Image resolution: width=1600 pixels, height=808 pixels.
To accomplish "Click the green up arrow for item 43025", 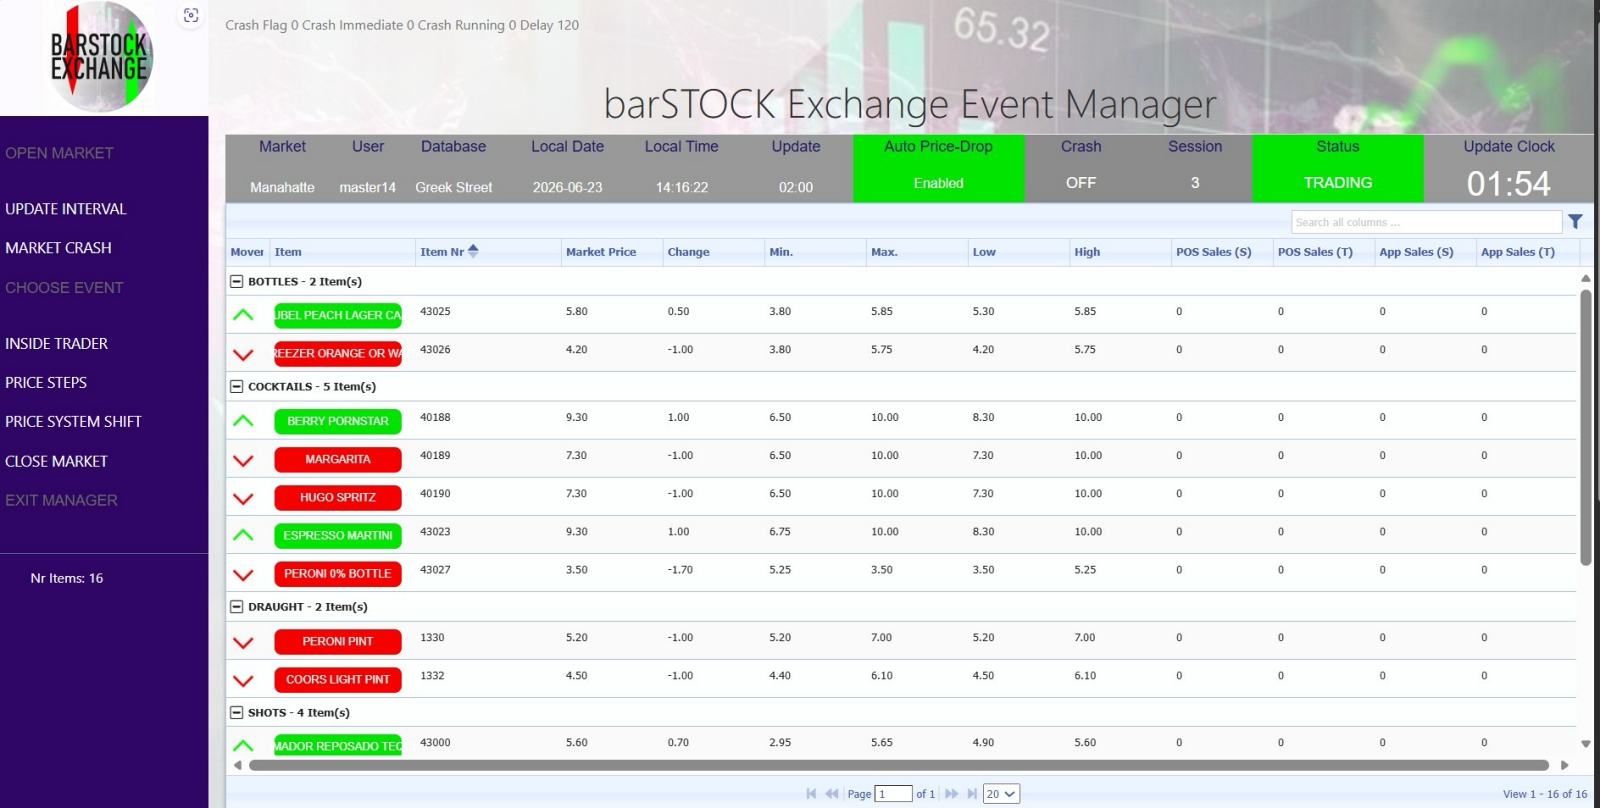I will [243, 315].
